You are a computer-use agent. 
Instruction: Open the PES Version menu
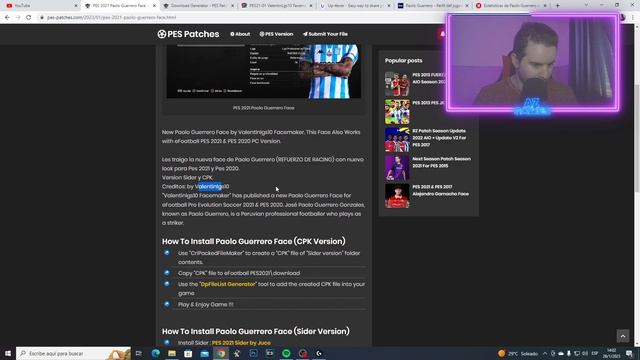tap(276, 34)
